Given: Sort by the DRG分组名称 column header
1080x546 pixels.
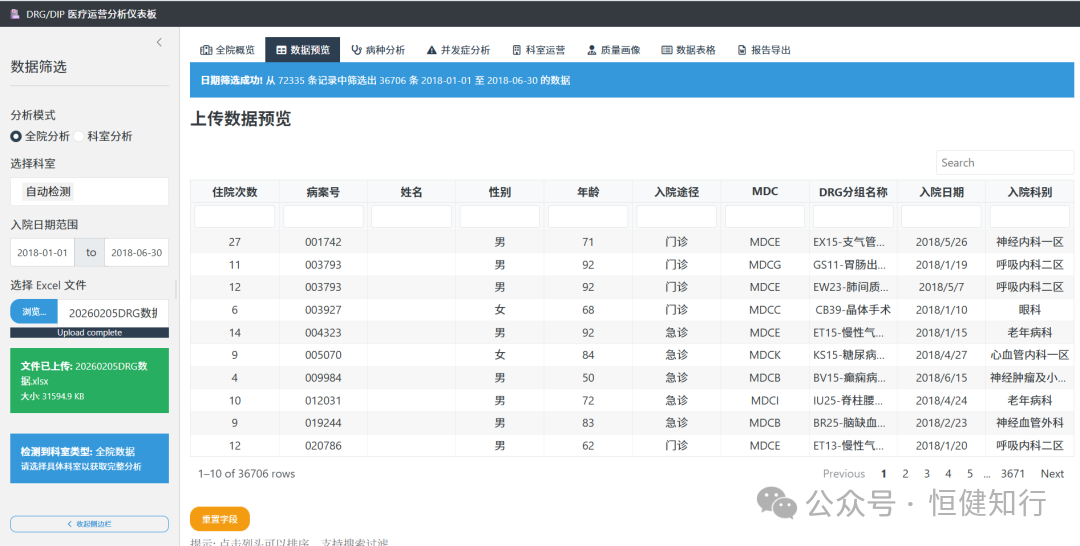Looking at the screenshot, I should (853, 192).
